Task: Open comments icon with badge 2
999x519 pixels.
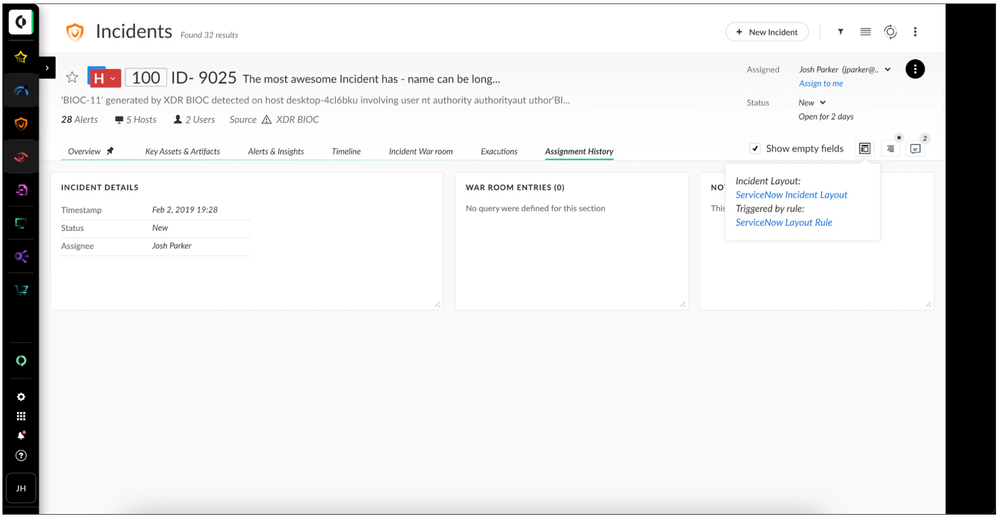Action: (915, 149)
